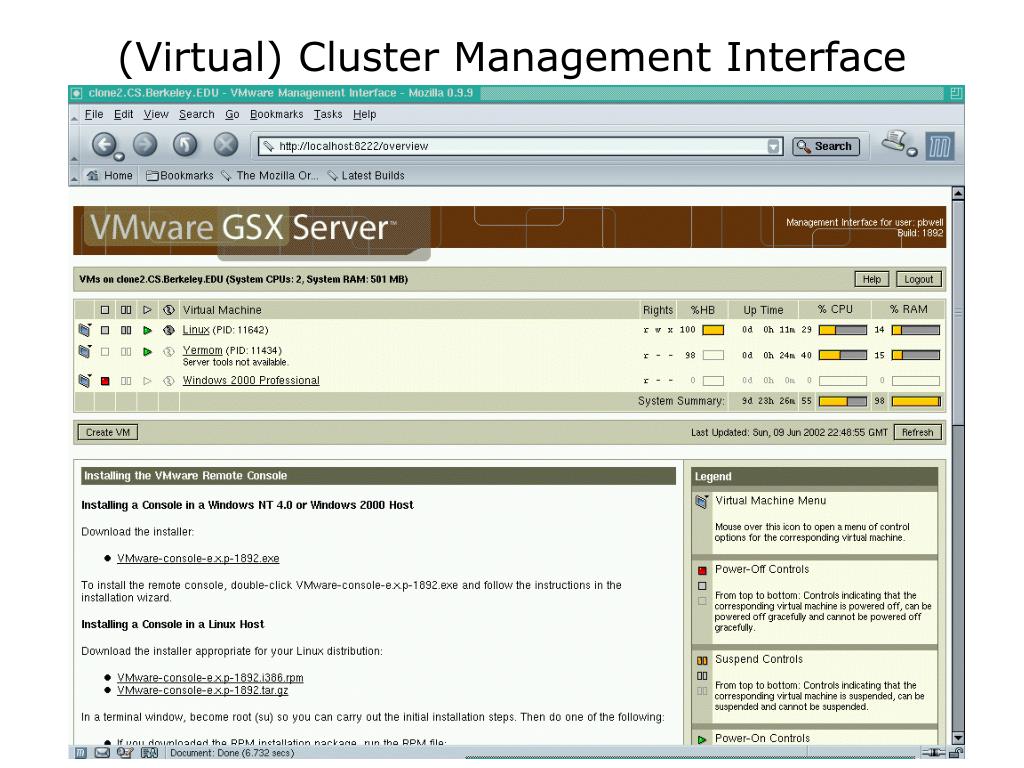Screen dimensions: 1024x768
Task: Open the Yermom virtual machine link
Action: pos(202,351)
